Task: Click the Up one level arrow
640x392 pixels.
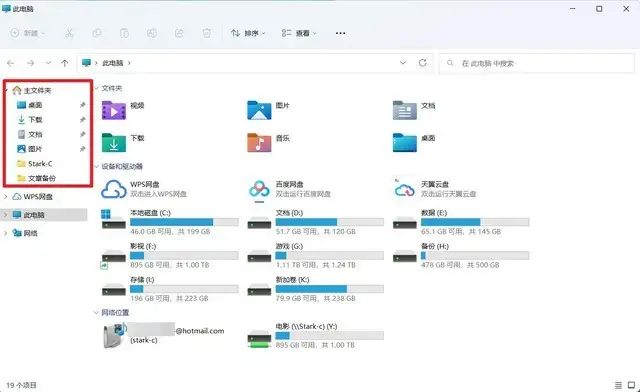Action: click(64, 63)
